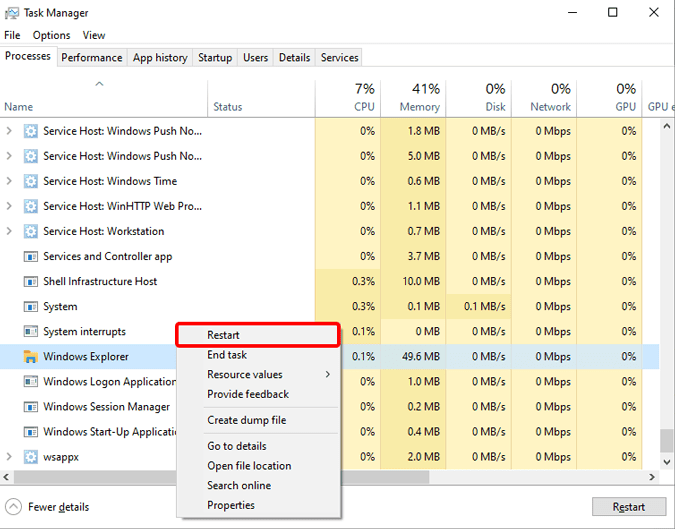The width and height of the screenshot is (675, 529).
Task: Click the gear icon of Service Host: Windows Time
Action: click(x=31, y=181)
